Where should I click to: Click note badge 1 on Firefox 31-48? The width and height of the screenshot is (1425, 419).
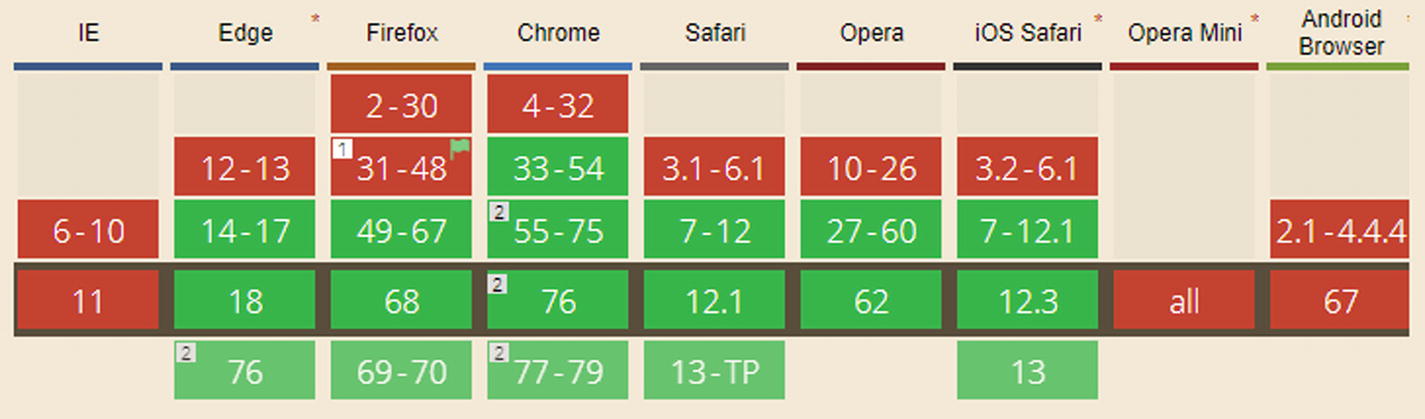(341, 149)
